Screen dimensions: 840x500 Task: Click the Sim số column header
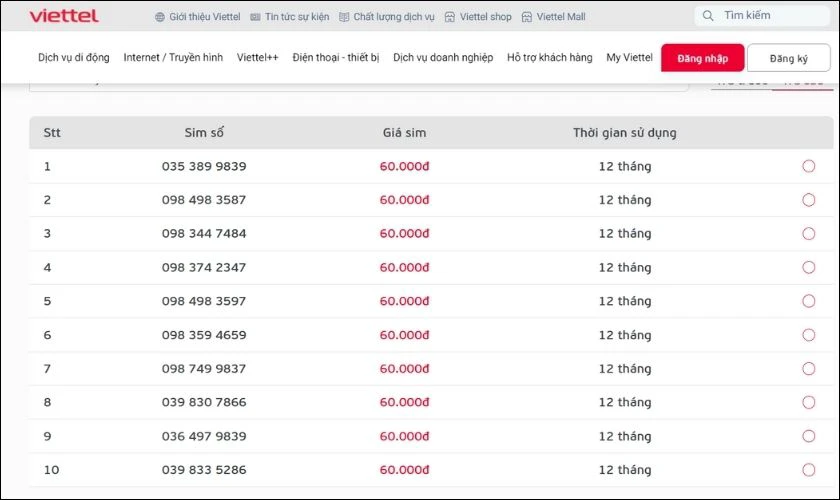[204, 132]
